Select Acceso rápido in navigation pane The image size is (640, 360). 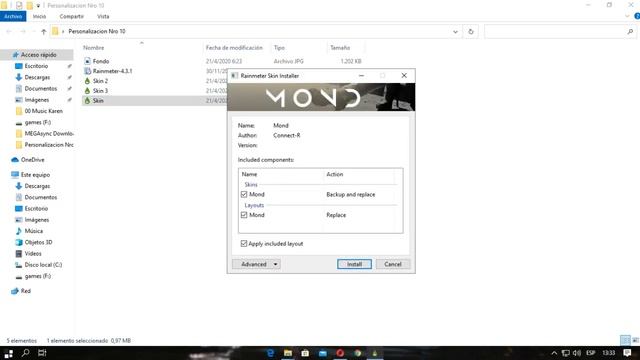coord(38,55)
